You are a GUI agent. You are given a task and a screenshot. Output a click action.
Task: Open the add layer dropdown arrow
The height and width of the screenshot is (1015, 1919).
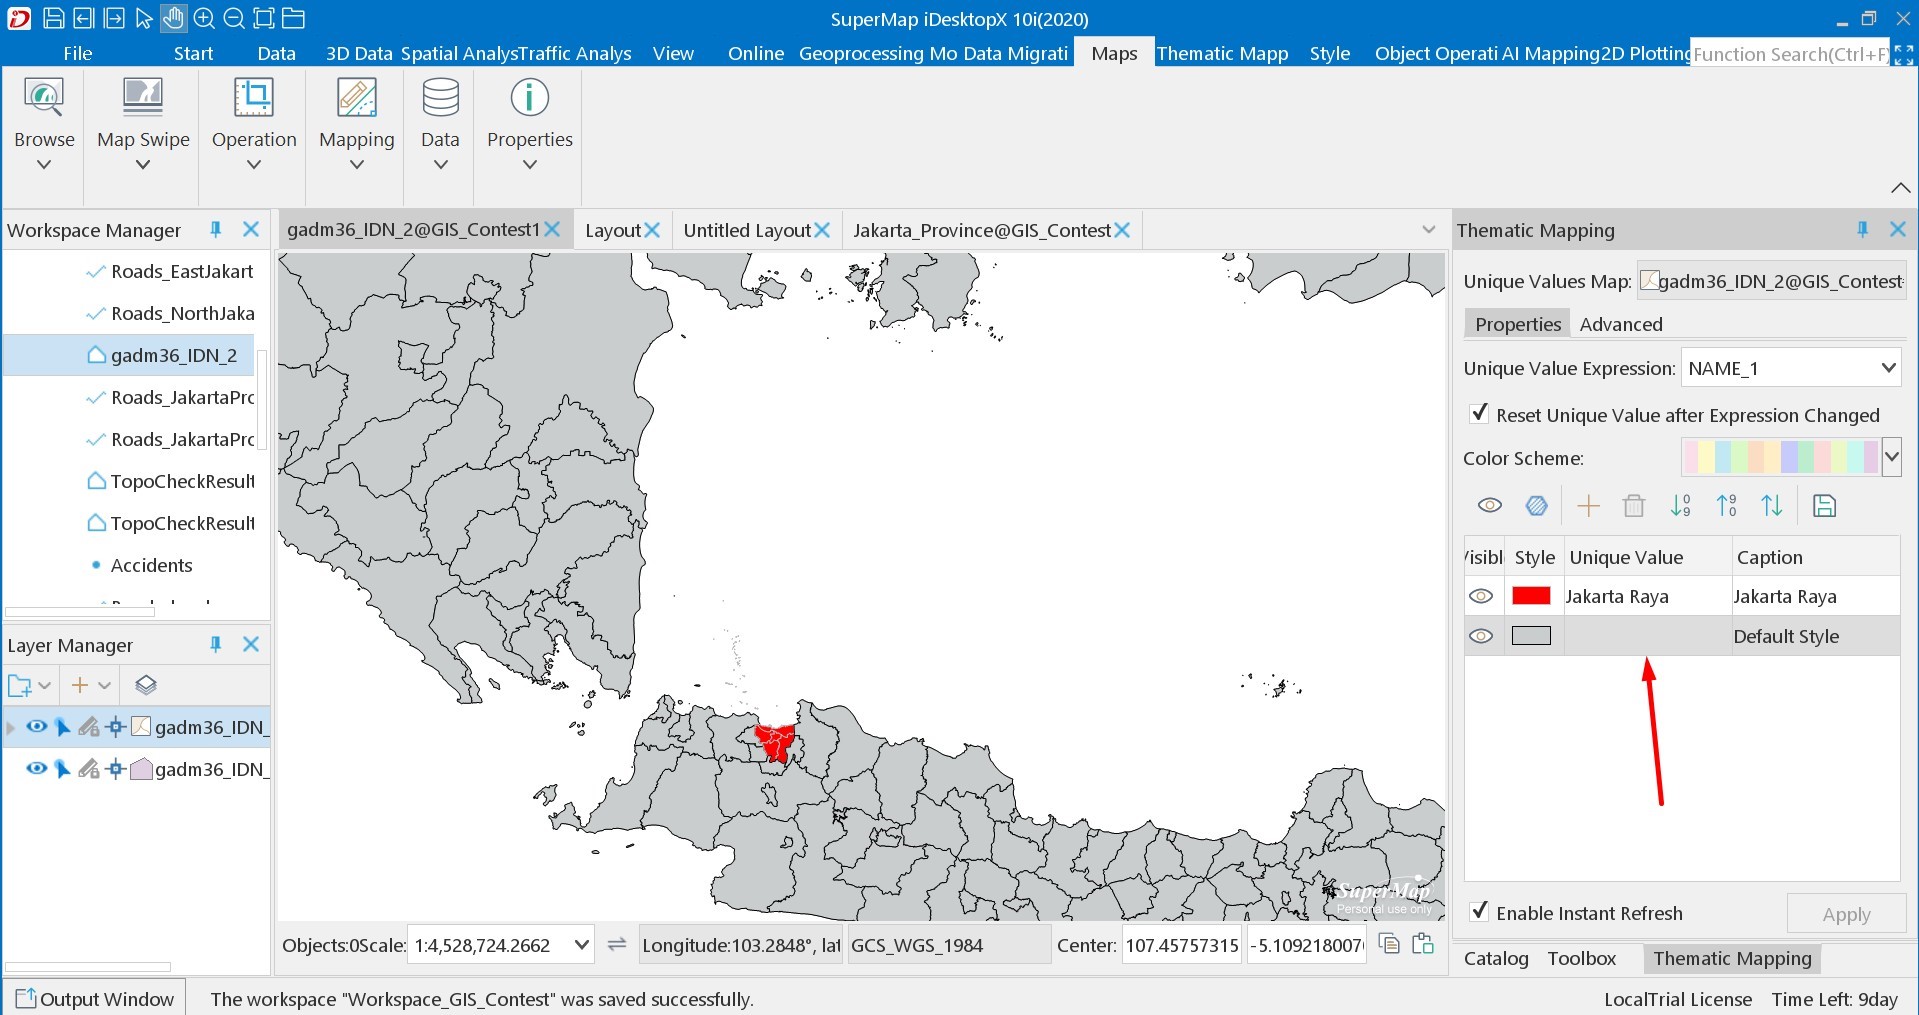pos(105,686)
